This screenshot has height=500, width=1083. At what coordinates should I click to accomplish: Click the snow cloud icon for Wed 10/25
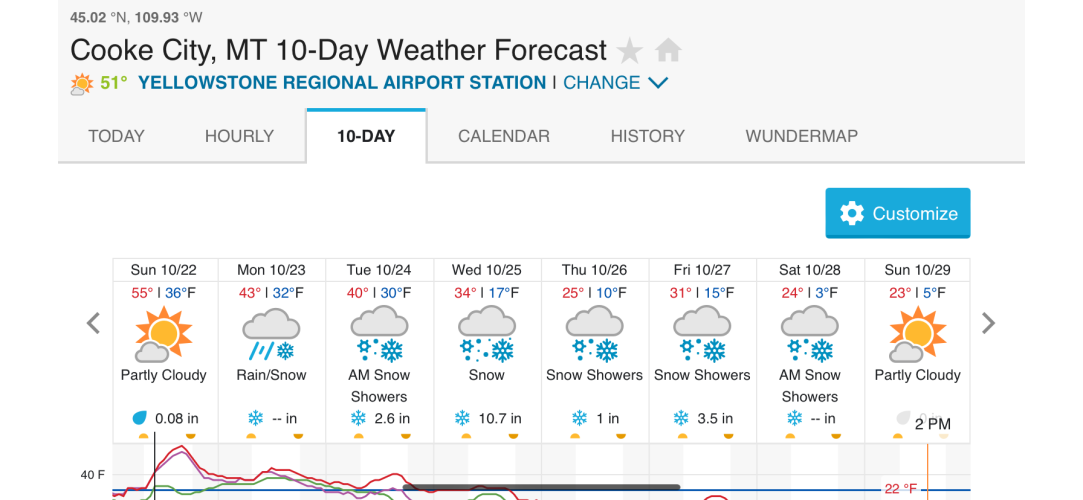pyautogui.click(x=487, y=335)
